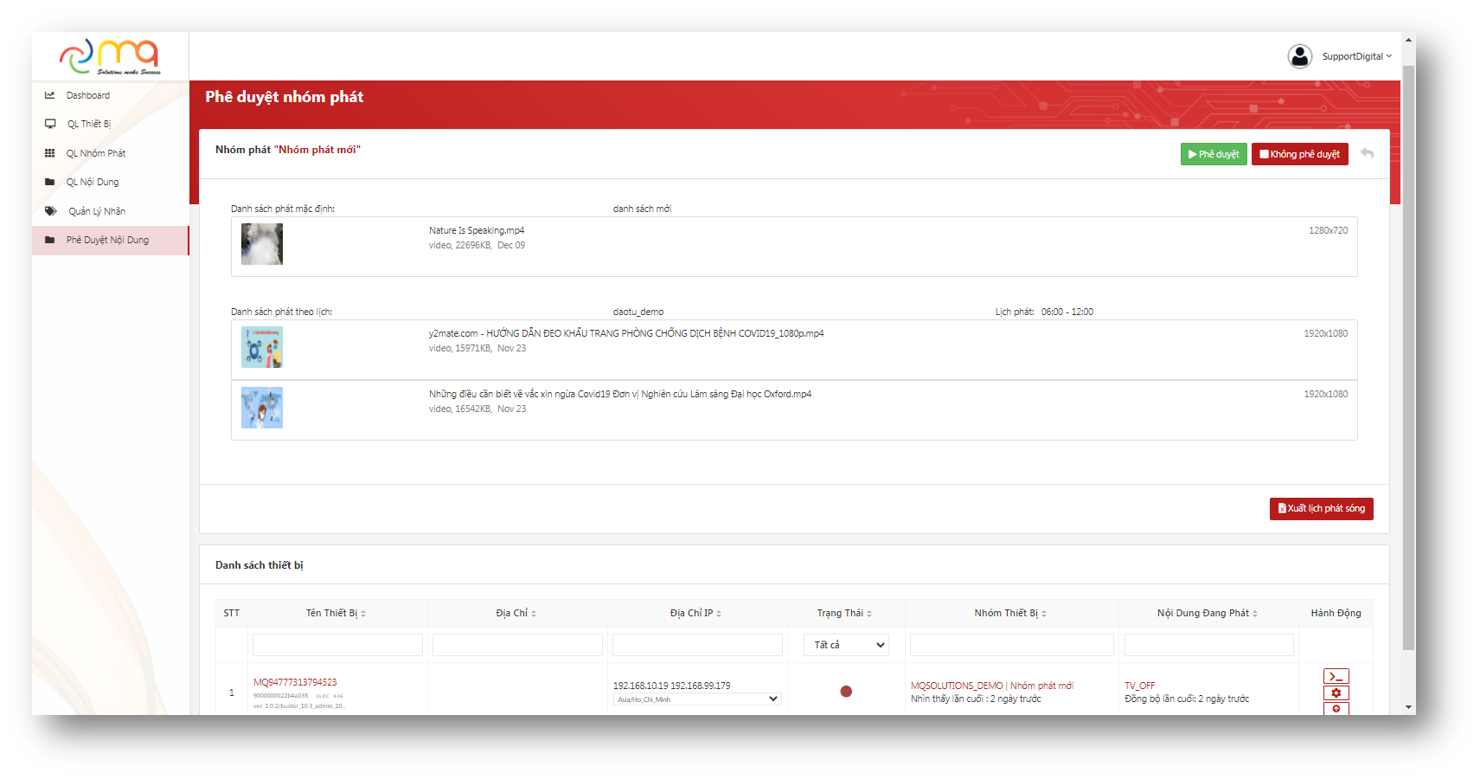Open QL Nhóm Phát sidebar item
This screenshot has width=1481, height=780.
95,153
